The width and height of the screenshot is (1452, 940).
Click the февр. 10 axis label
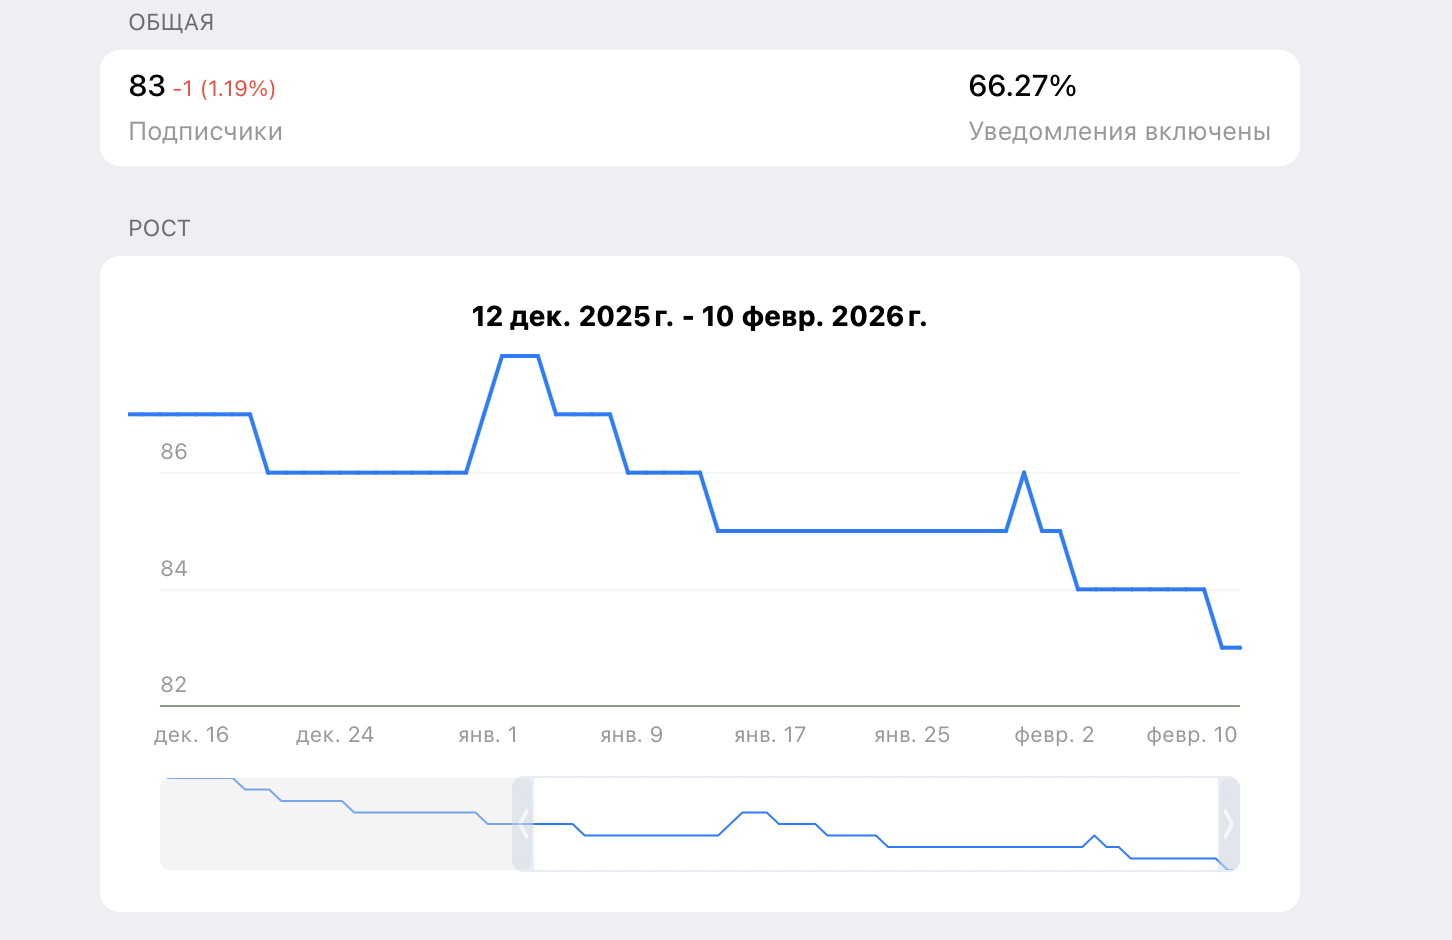coord(1191,735)
